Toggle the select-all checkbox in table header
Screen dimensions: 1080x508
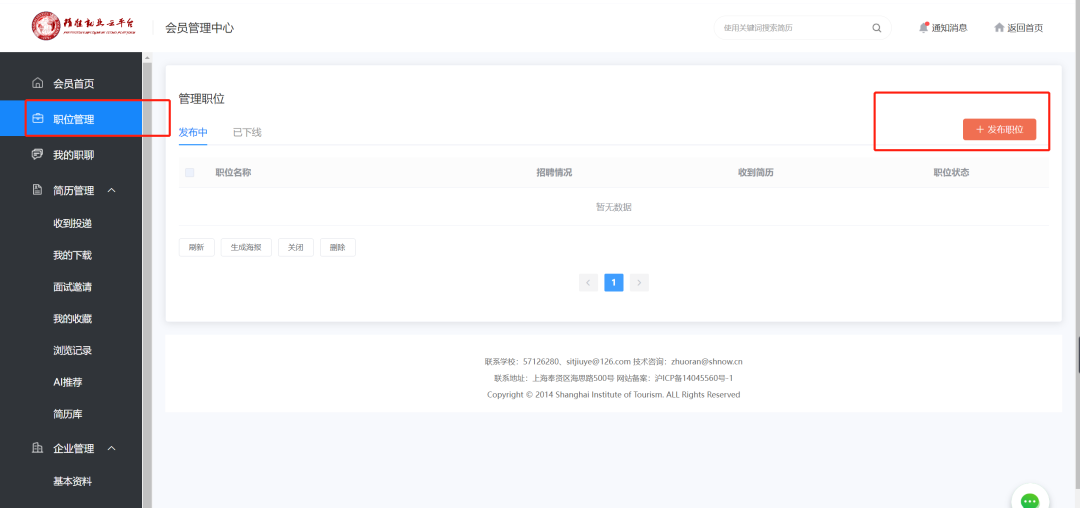tap(190, 173)
